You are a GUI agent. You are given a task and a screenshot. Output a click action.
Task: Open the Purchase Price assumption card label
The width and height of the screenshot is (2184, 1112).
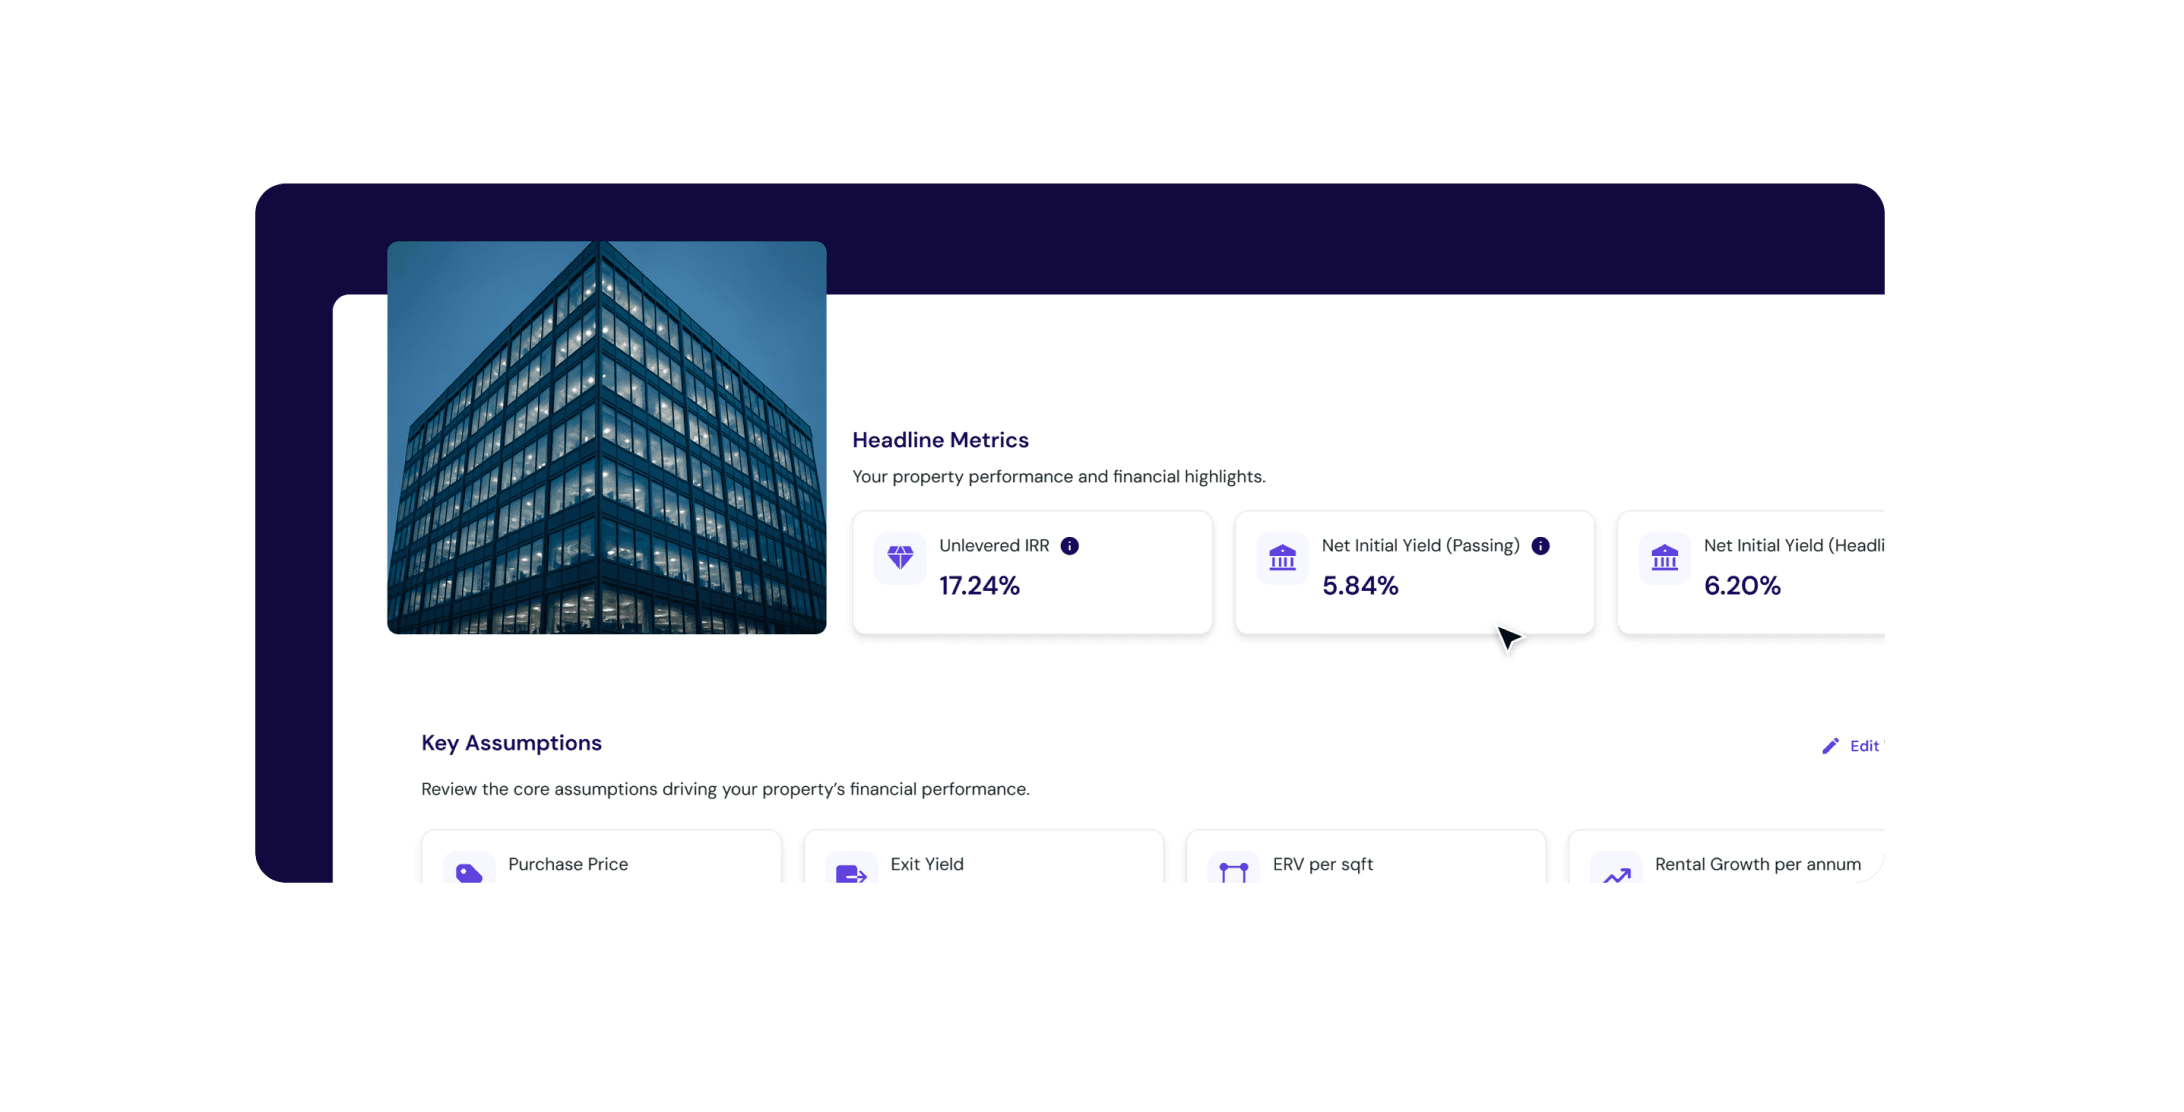click(567, 864)
